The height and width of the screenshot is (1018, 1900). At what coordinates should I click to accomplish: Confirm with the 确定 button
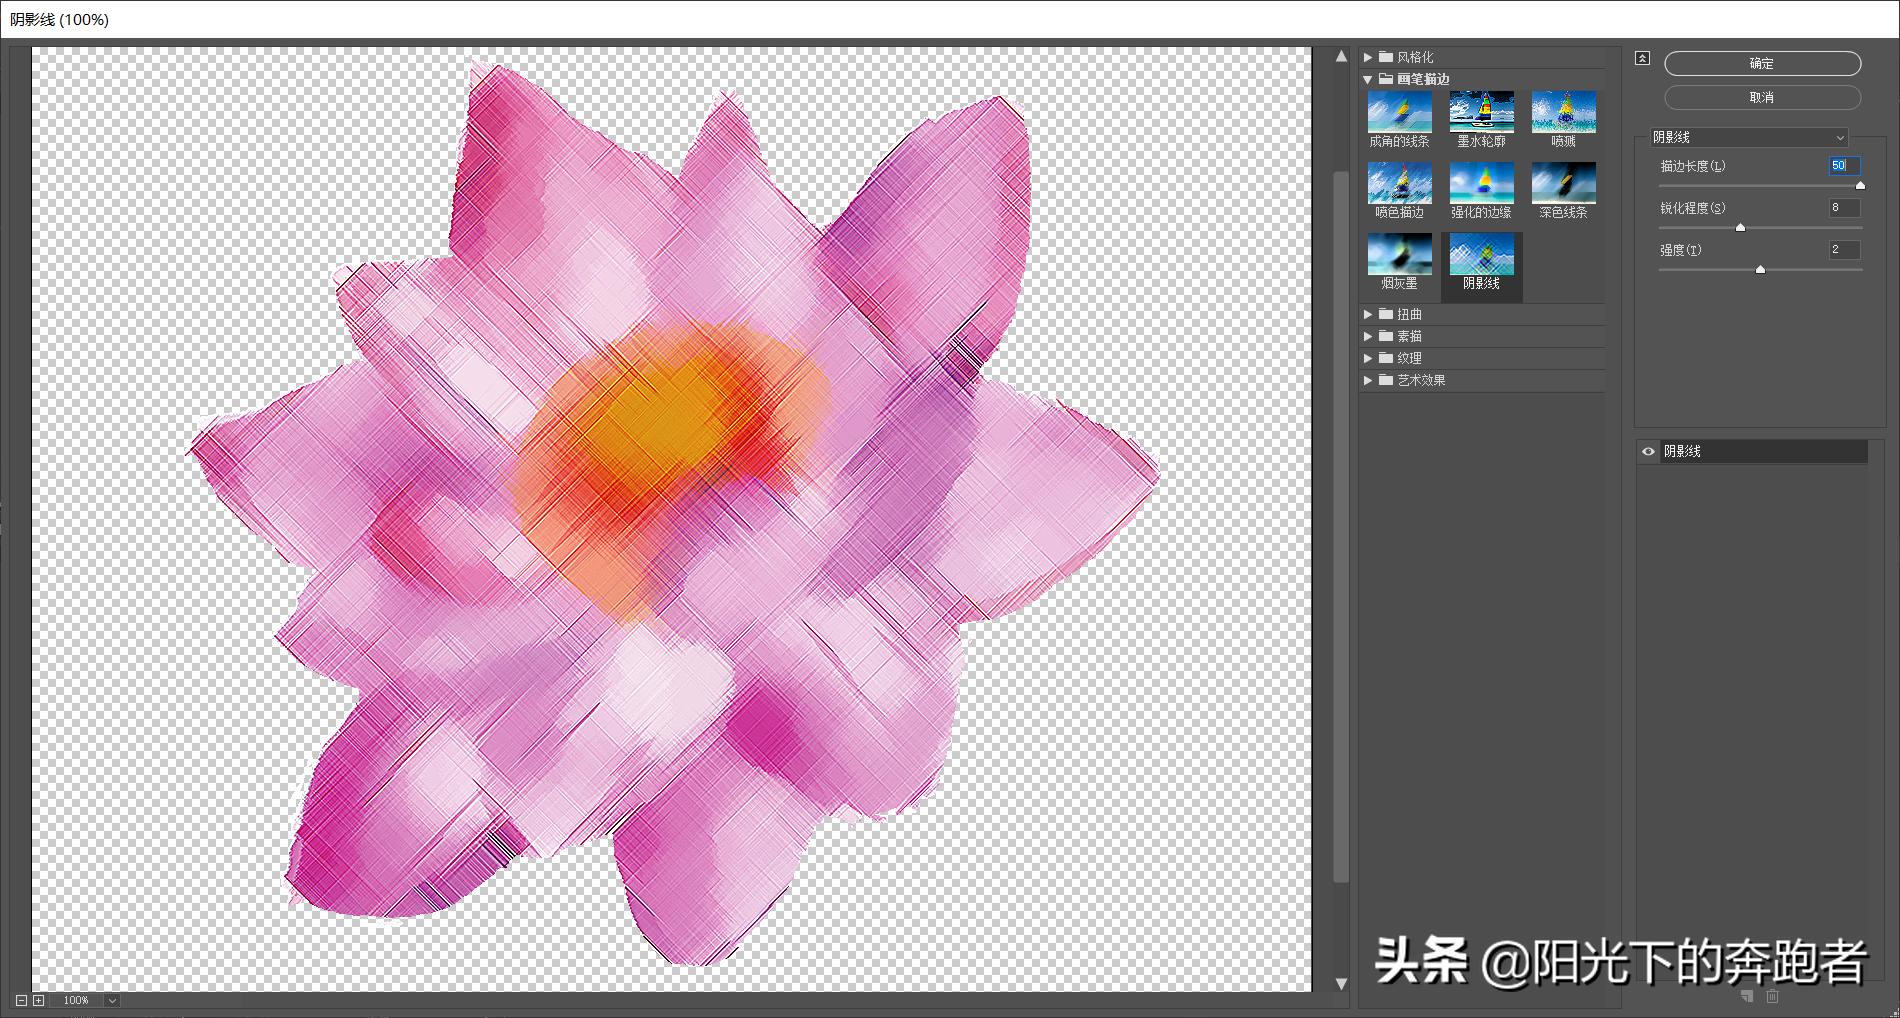tap(1761, 63)
